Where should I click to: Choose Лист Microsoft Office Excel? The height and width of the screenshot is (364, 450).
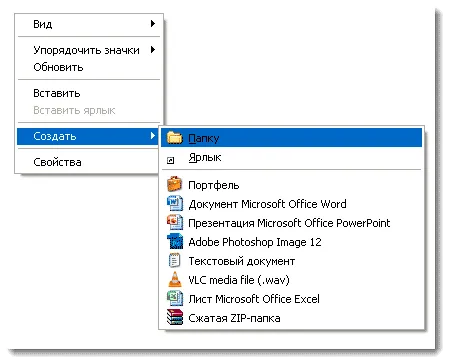291,299
